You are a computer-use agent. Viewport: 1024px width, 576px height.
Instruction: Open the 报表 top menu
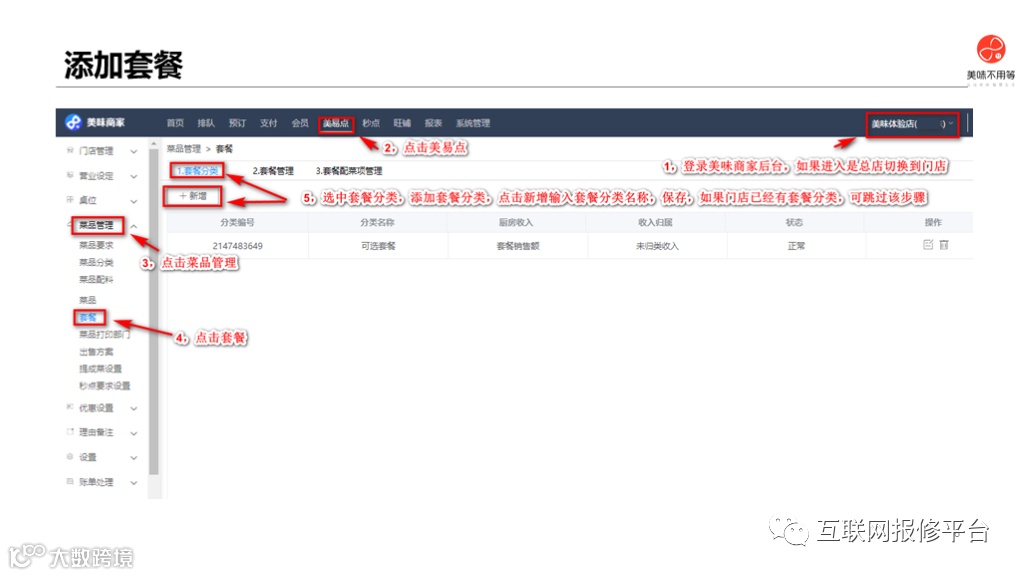coord(434,123)
